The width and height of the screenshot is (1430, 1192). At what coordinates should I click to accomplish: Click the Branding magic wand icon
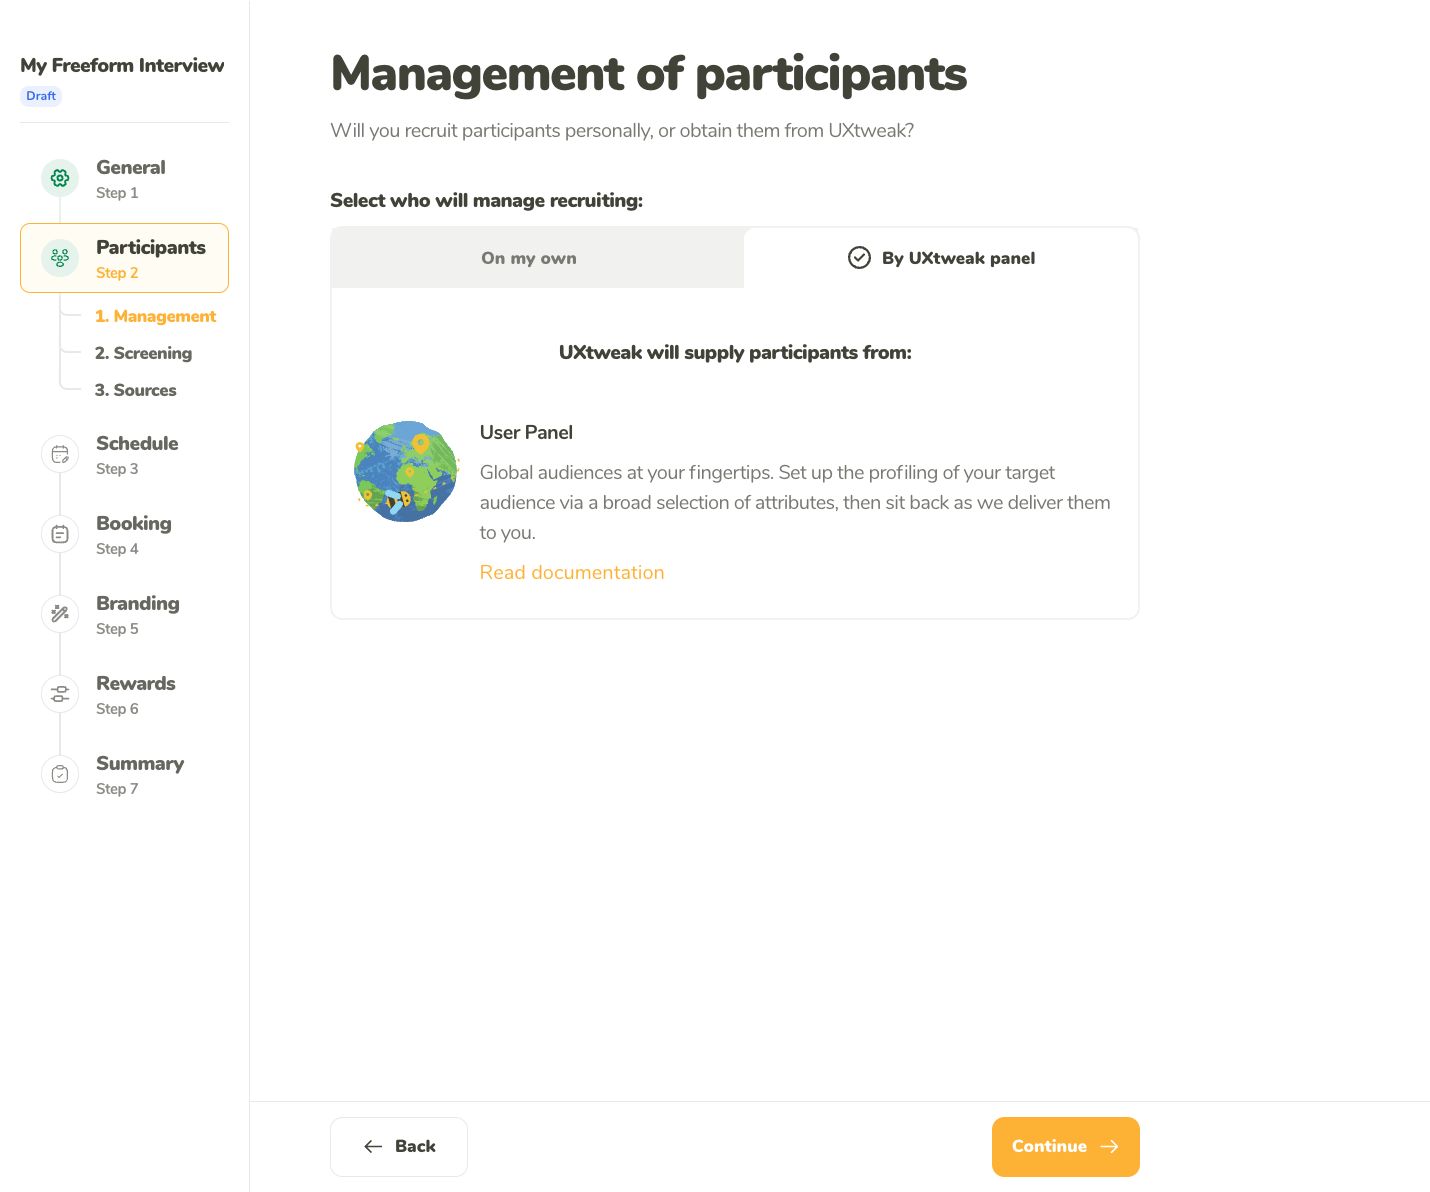pyautogui.click(x=60, y=614)
